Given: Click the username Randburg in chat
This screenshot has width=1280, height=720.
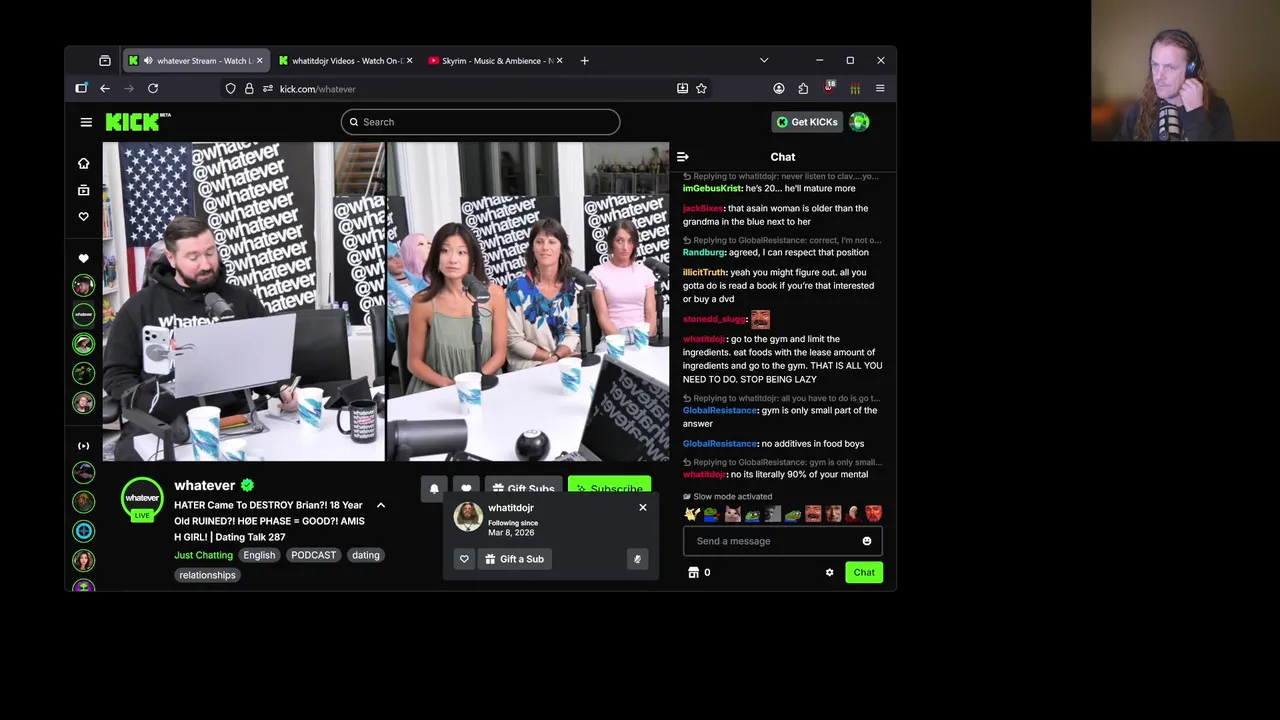Looking at the screenshot, I should click(x=704, y=252).
